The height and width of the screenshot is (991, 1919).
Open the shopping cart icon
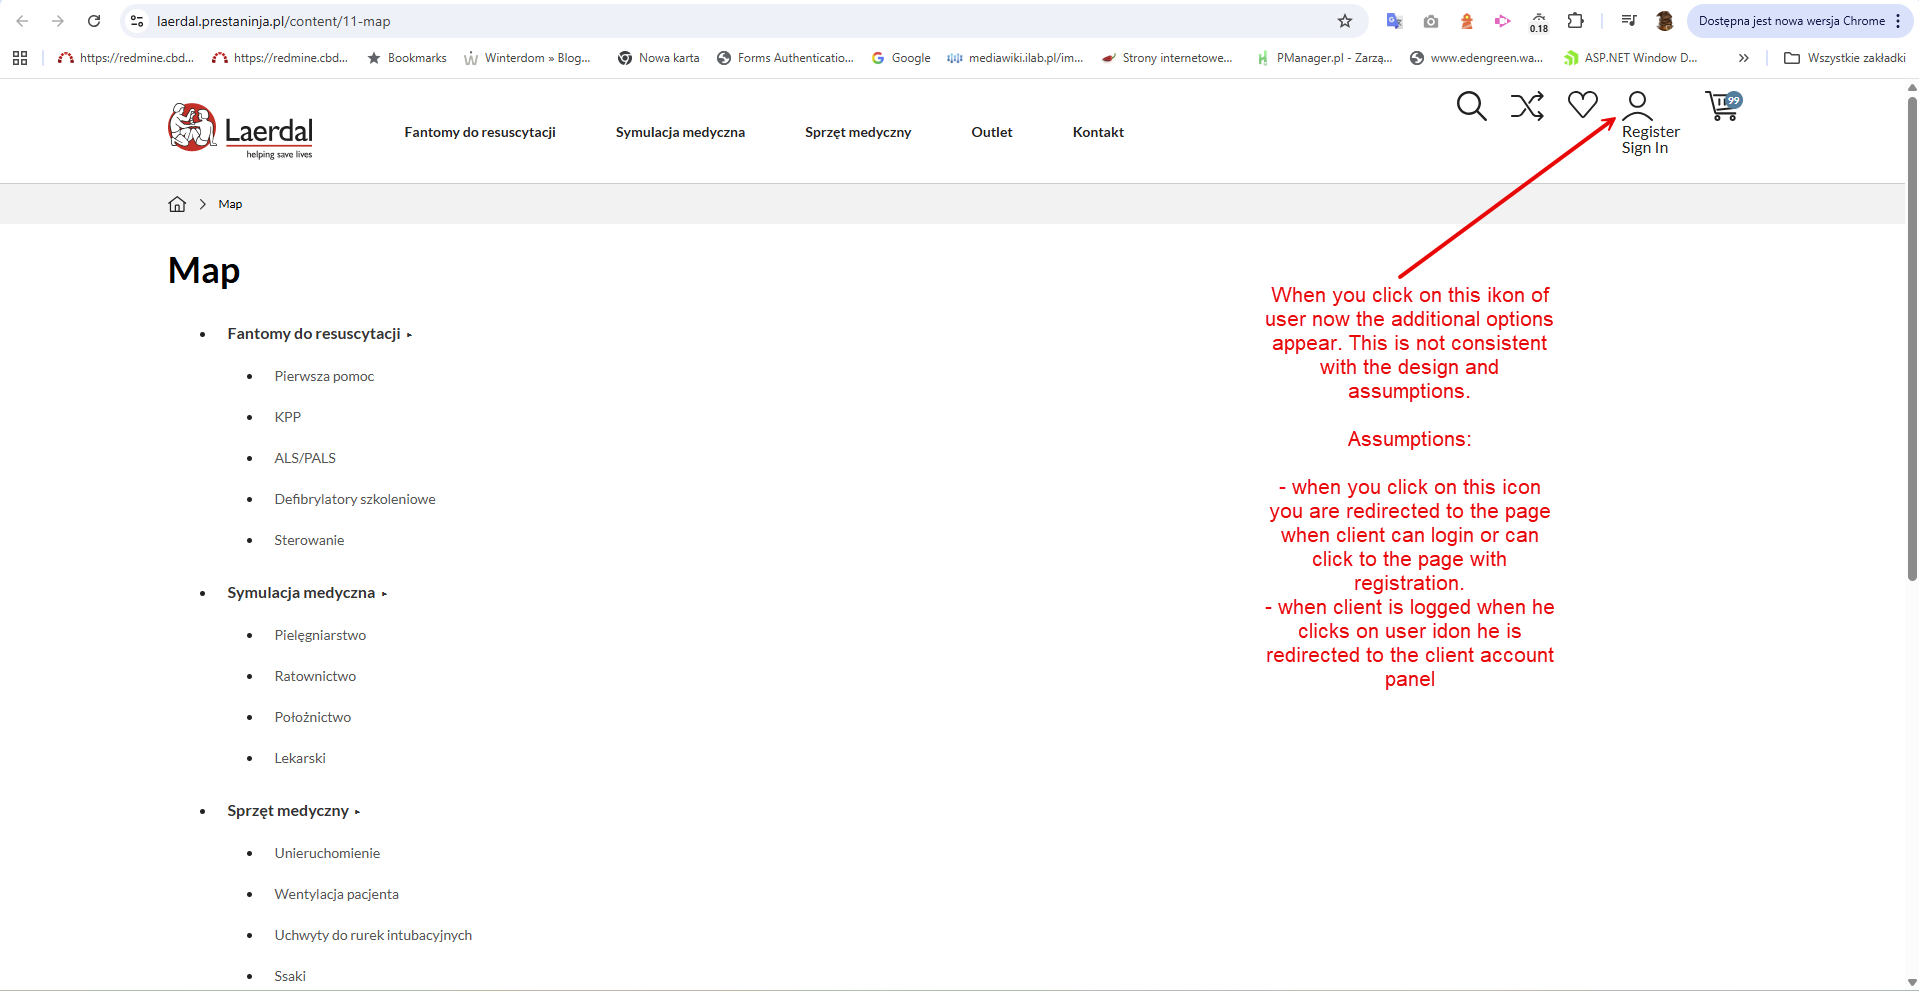coord(1723,105)
